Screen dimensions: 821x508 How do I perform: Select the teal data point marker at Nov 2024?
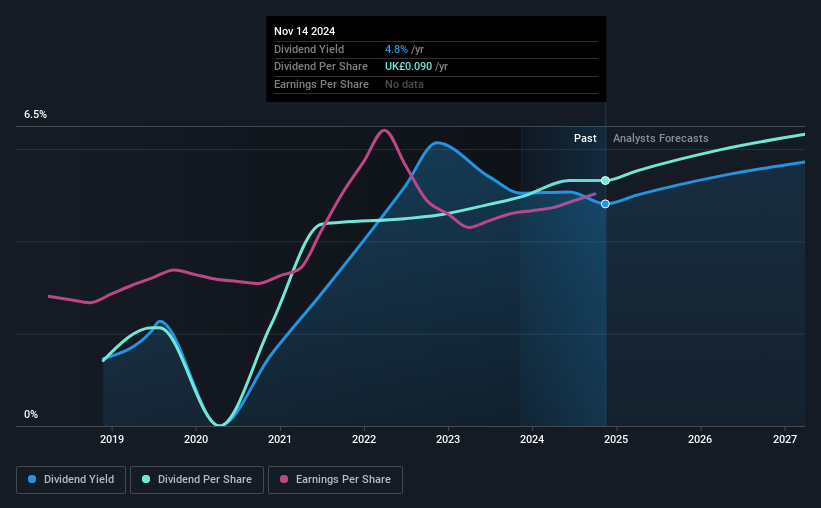click(605, 181)
